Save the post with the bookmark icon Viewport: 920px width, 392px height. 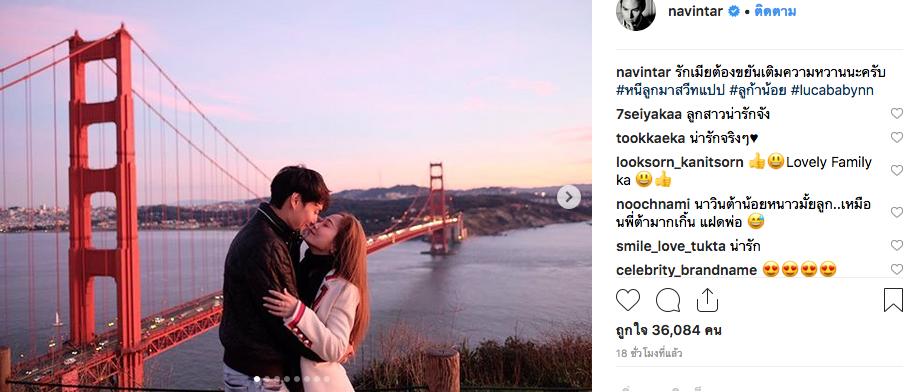tap(893, 300)
